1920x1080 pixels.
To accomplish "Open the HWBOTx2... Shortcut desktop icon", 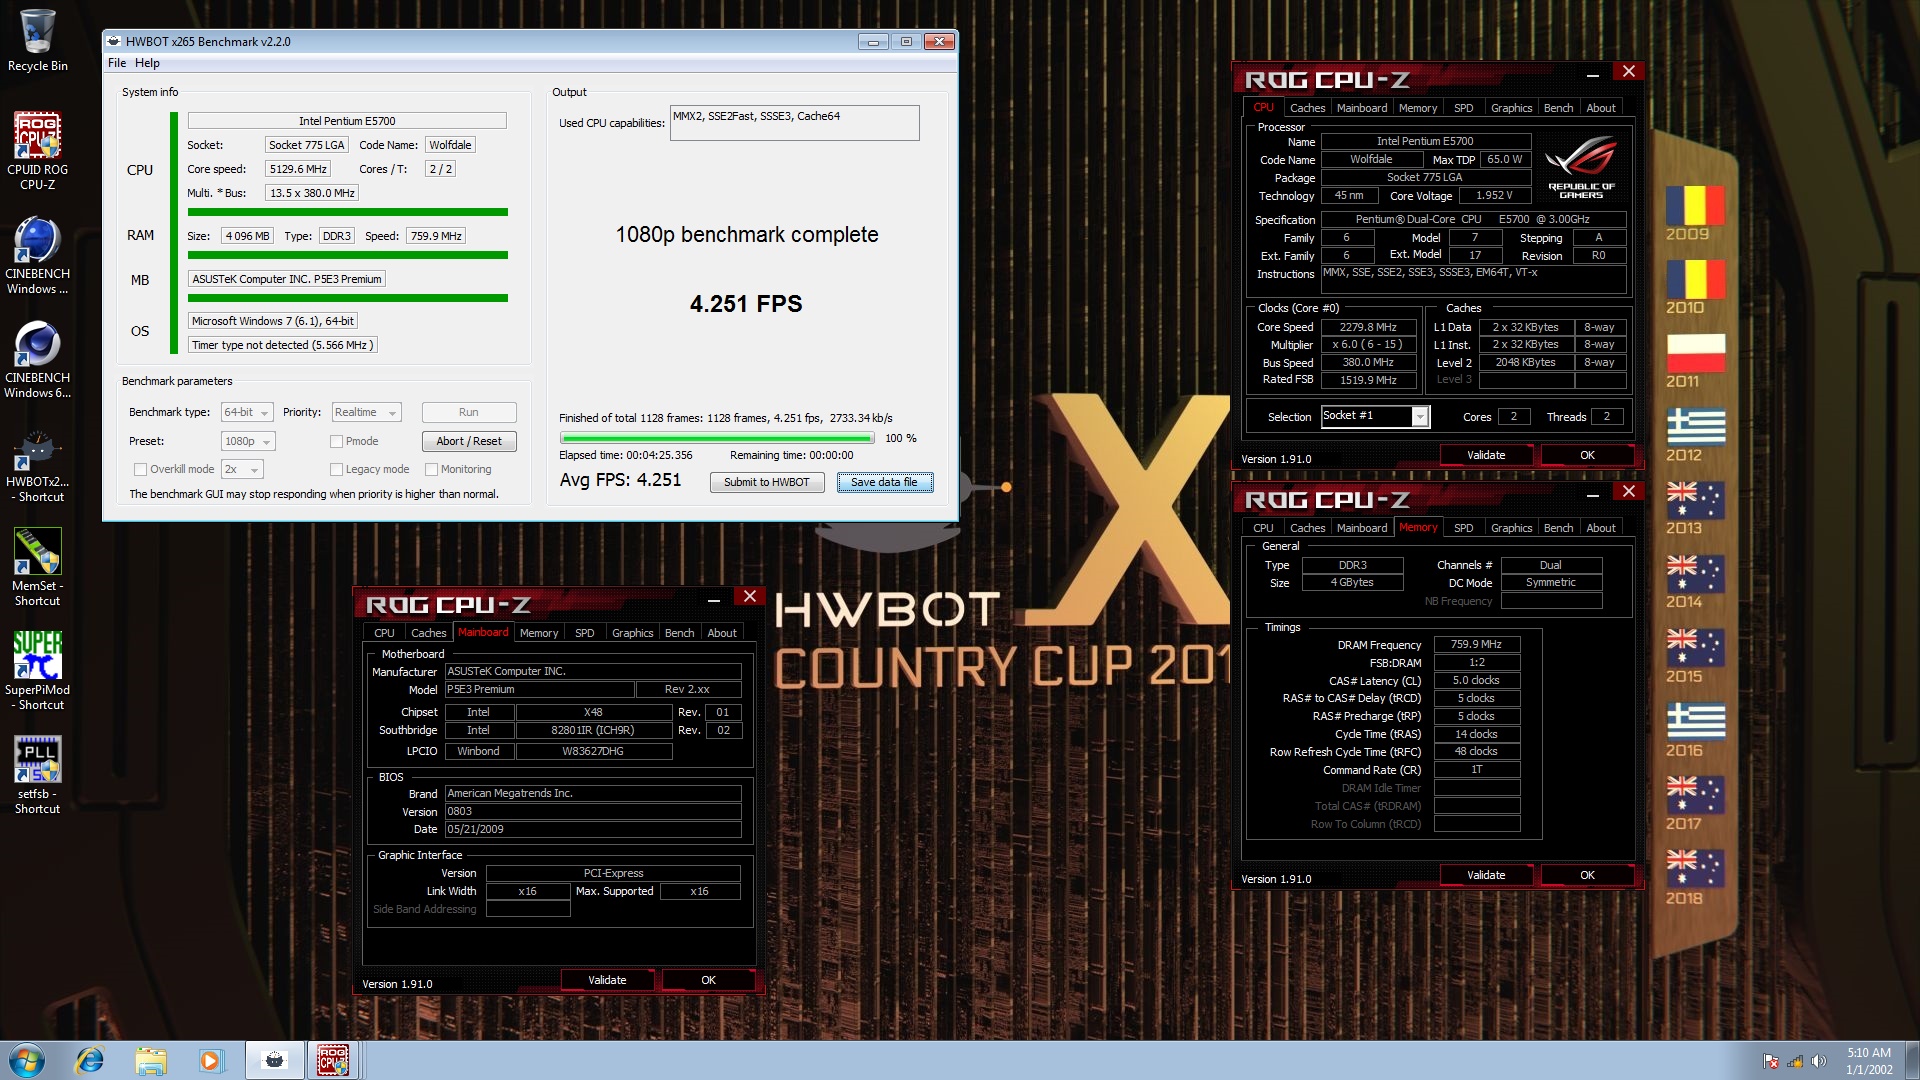I will tap(37, 466).
